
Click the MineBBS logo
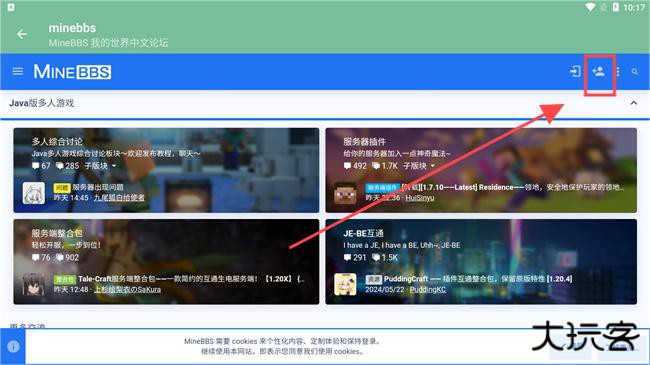pos(72,72)
